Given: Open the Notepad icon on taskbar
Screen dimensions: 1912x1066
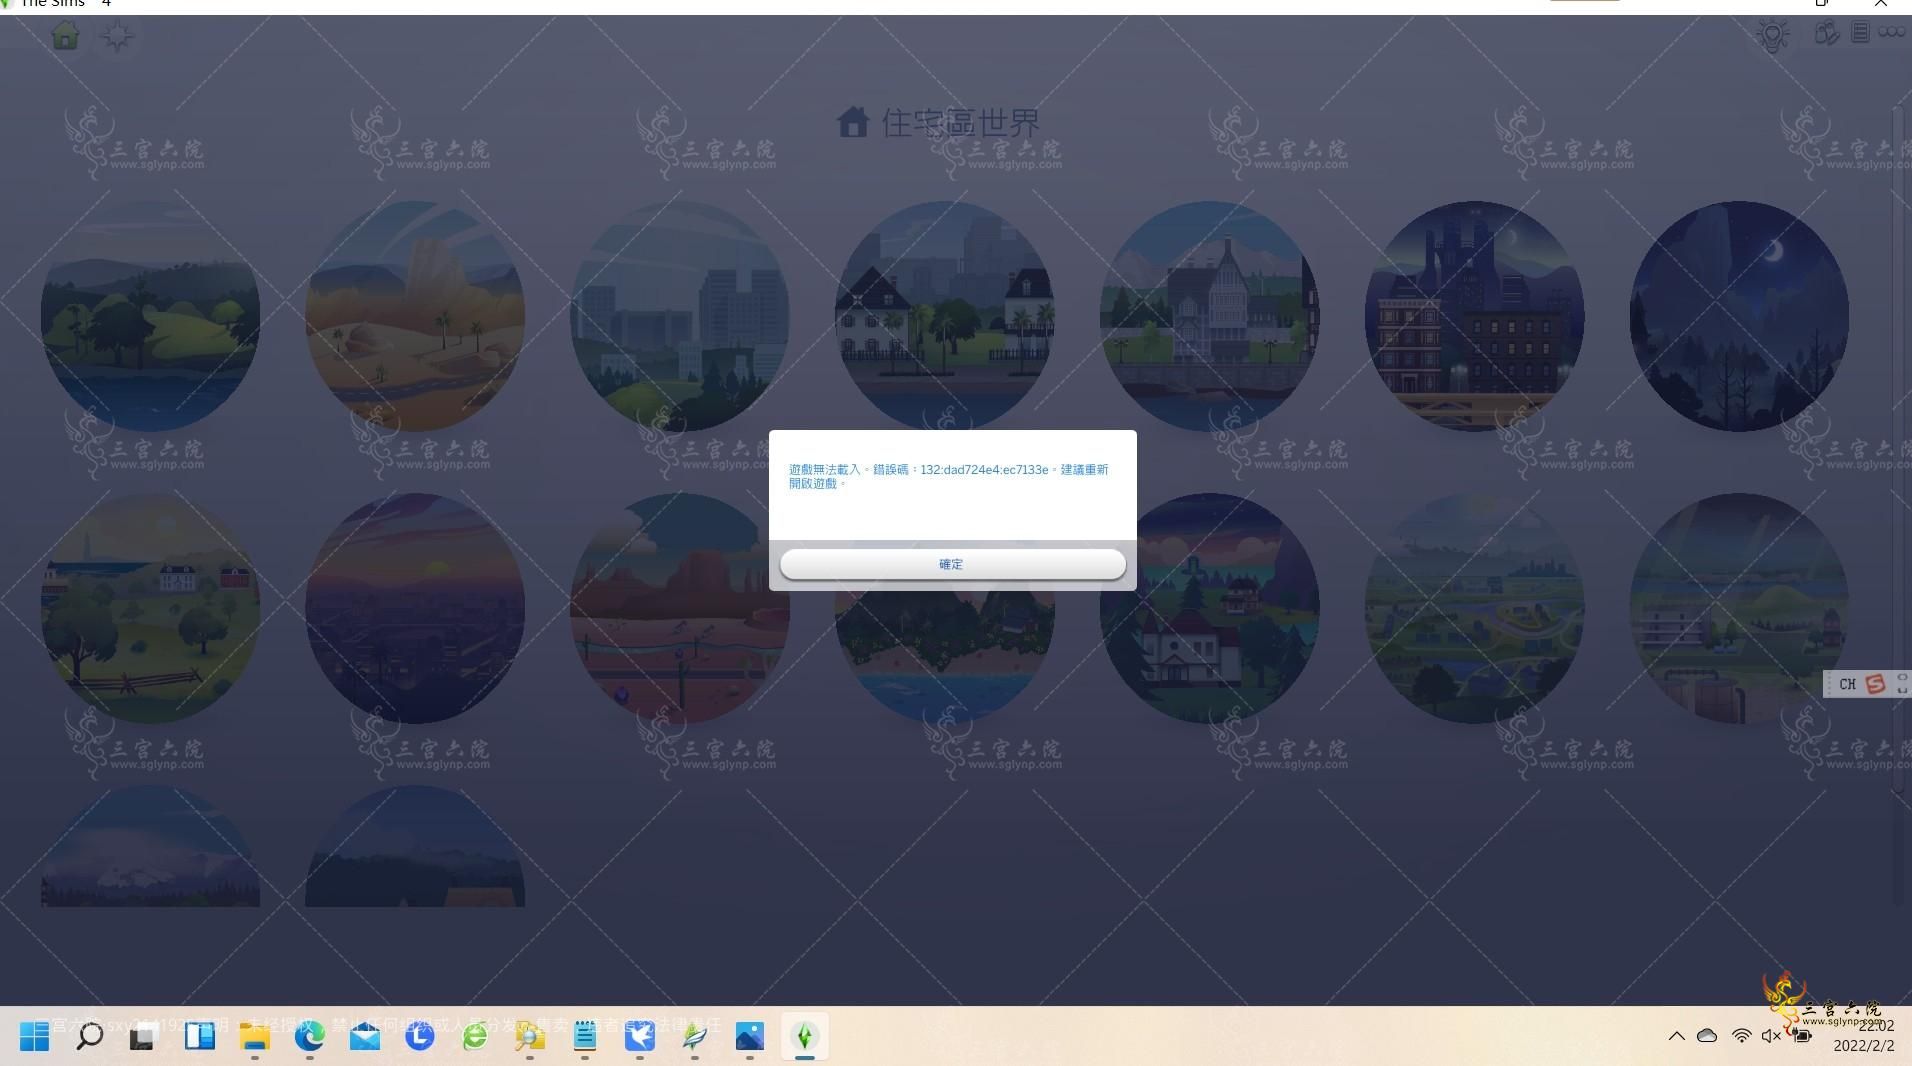Looking at the screenshot, I should [585, 1036].
